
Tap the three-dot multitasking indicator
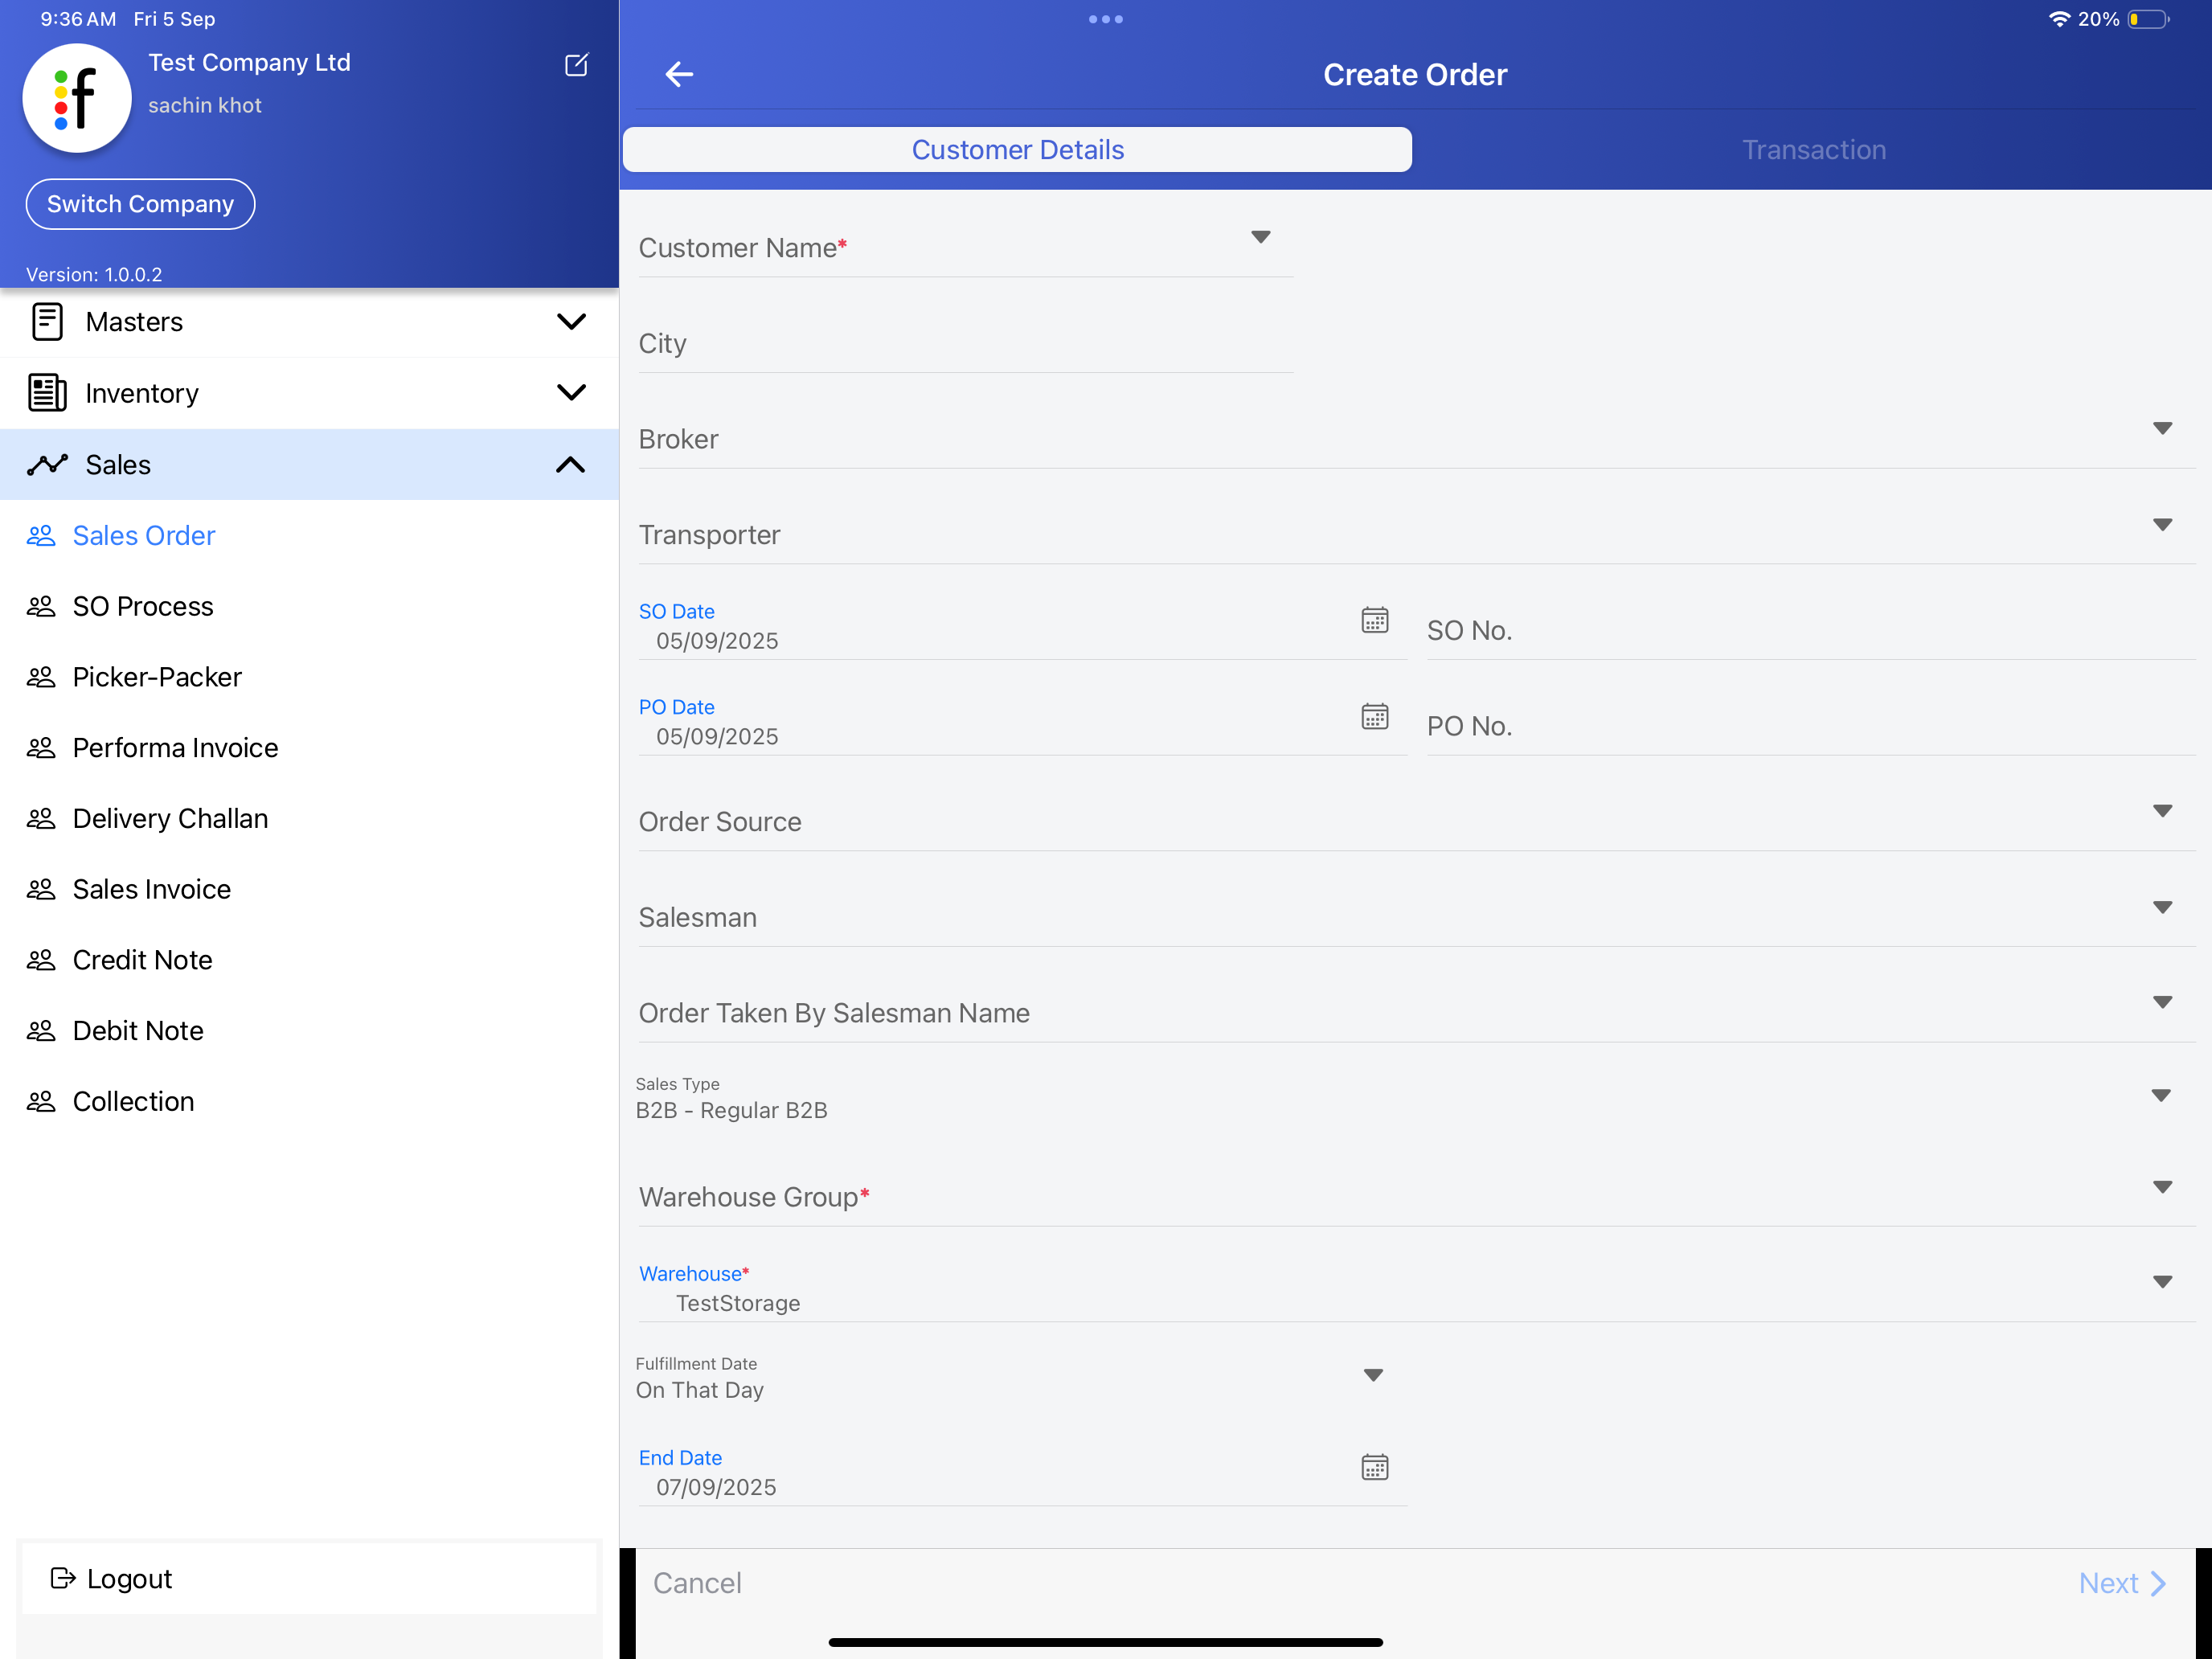[x=1106, y=19]
